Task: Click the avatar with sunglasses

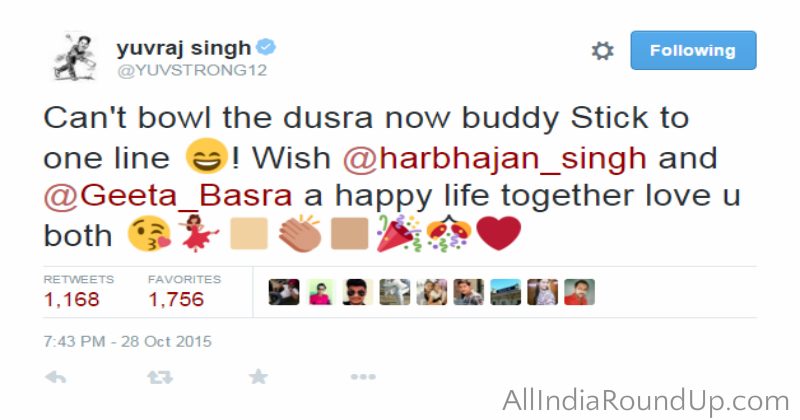Action: [358, 292]
